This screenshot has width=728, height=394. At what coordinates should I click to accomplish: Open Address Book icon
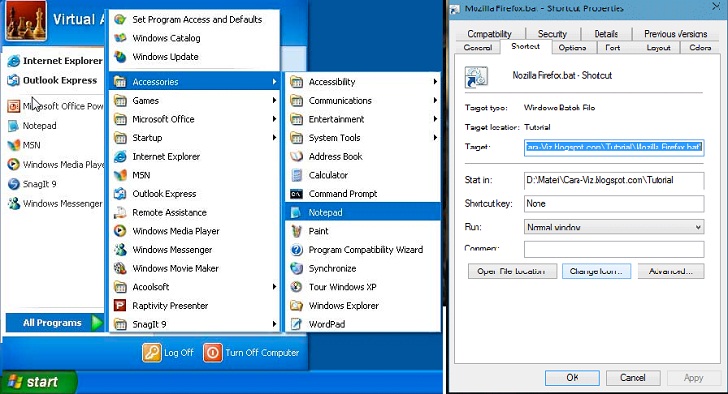(x=296, y=156)
